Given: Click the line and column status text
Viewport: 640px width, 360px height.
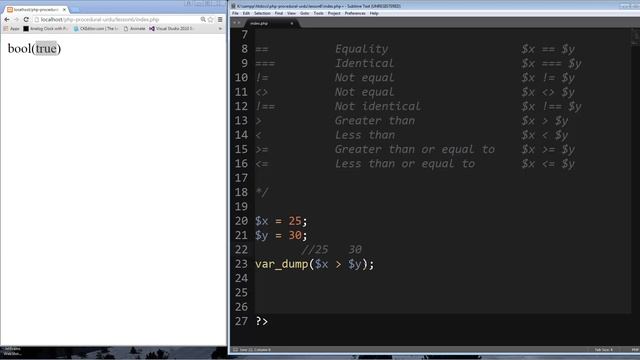Looking at the screenshot, I should click(255, 350).
